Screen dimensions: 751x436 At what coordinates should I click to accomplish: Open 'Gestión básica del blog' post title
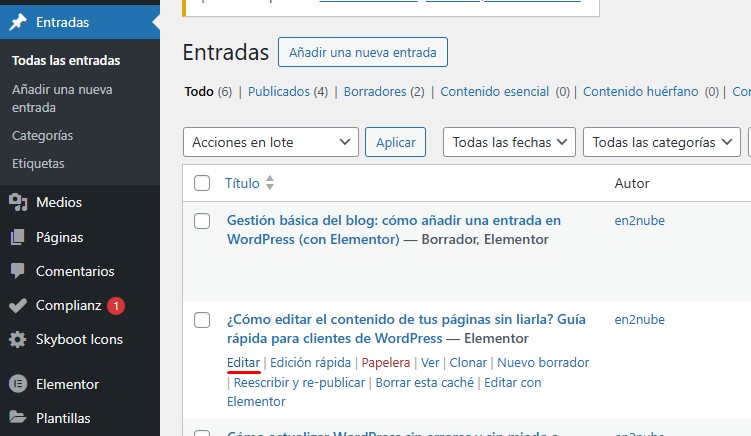394,229
